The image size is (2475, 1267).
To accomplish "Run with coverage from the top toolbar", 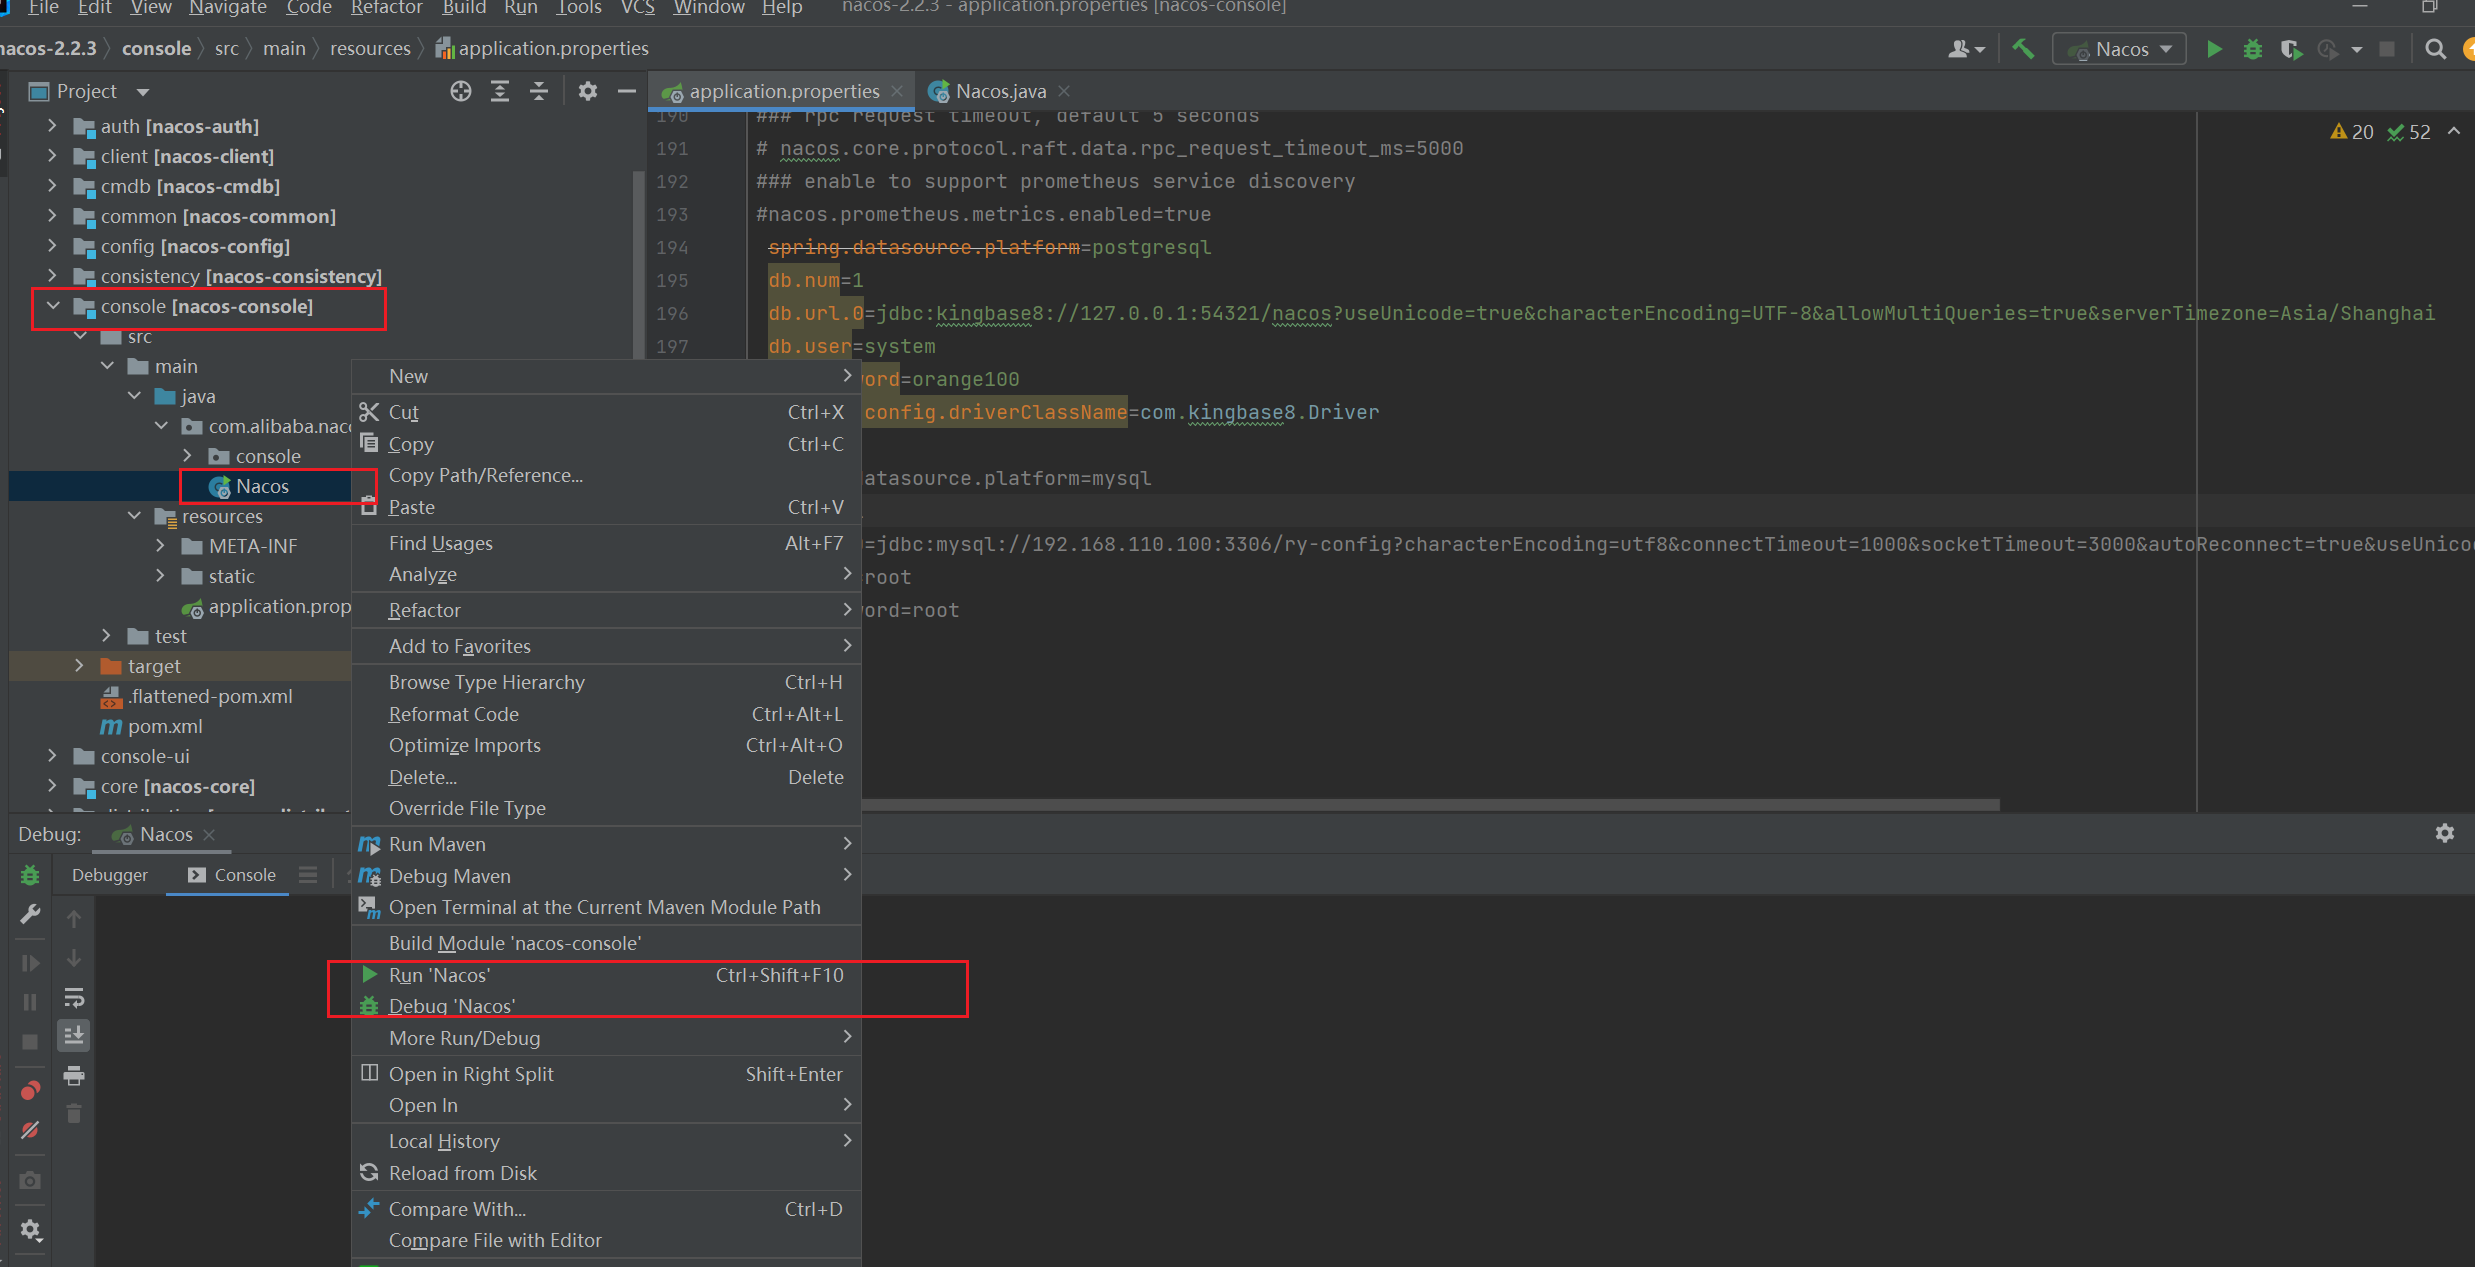I will [x=2291, y=49].
